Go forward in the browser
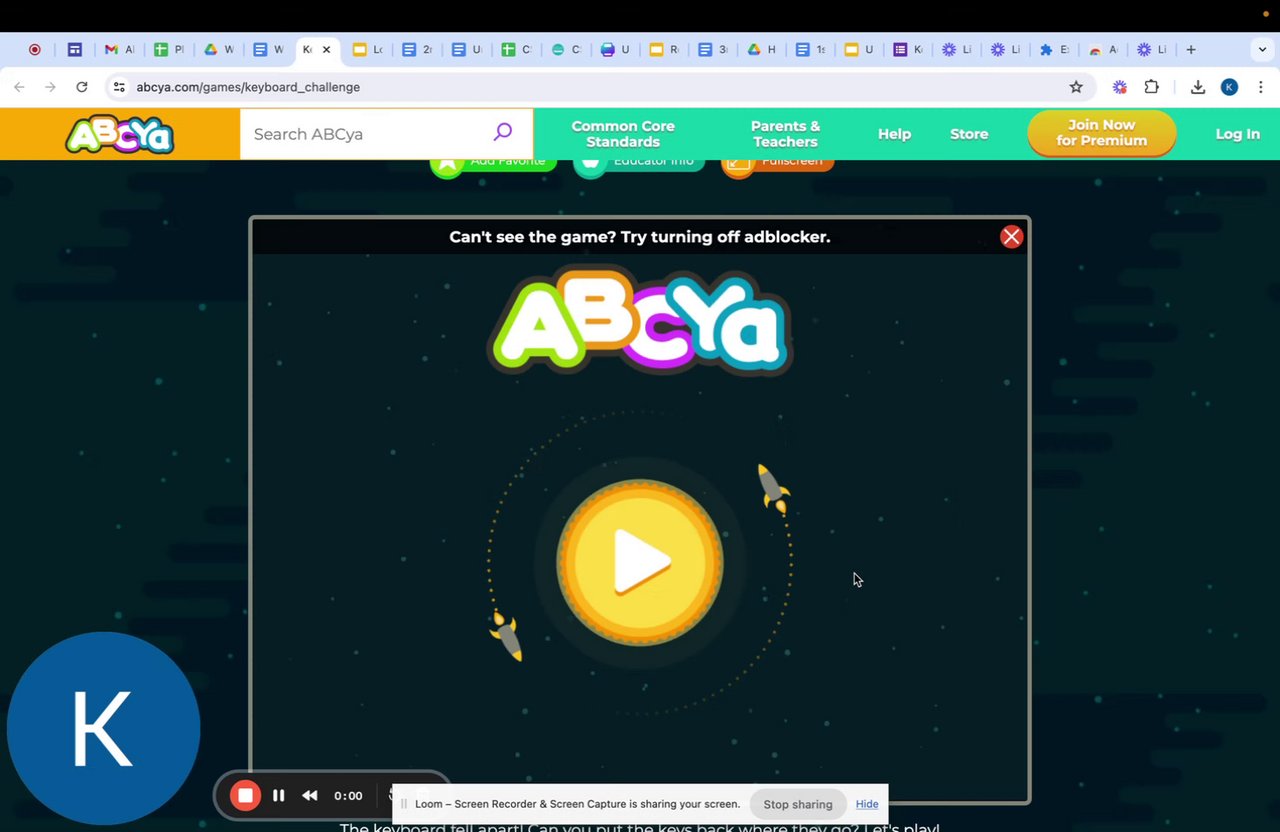1280x832 pixels. pyautogui.click(x=50, y=87)
